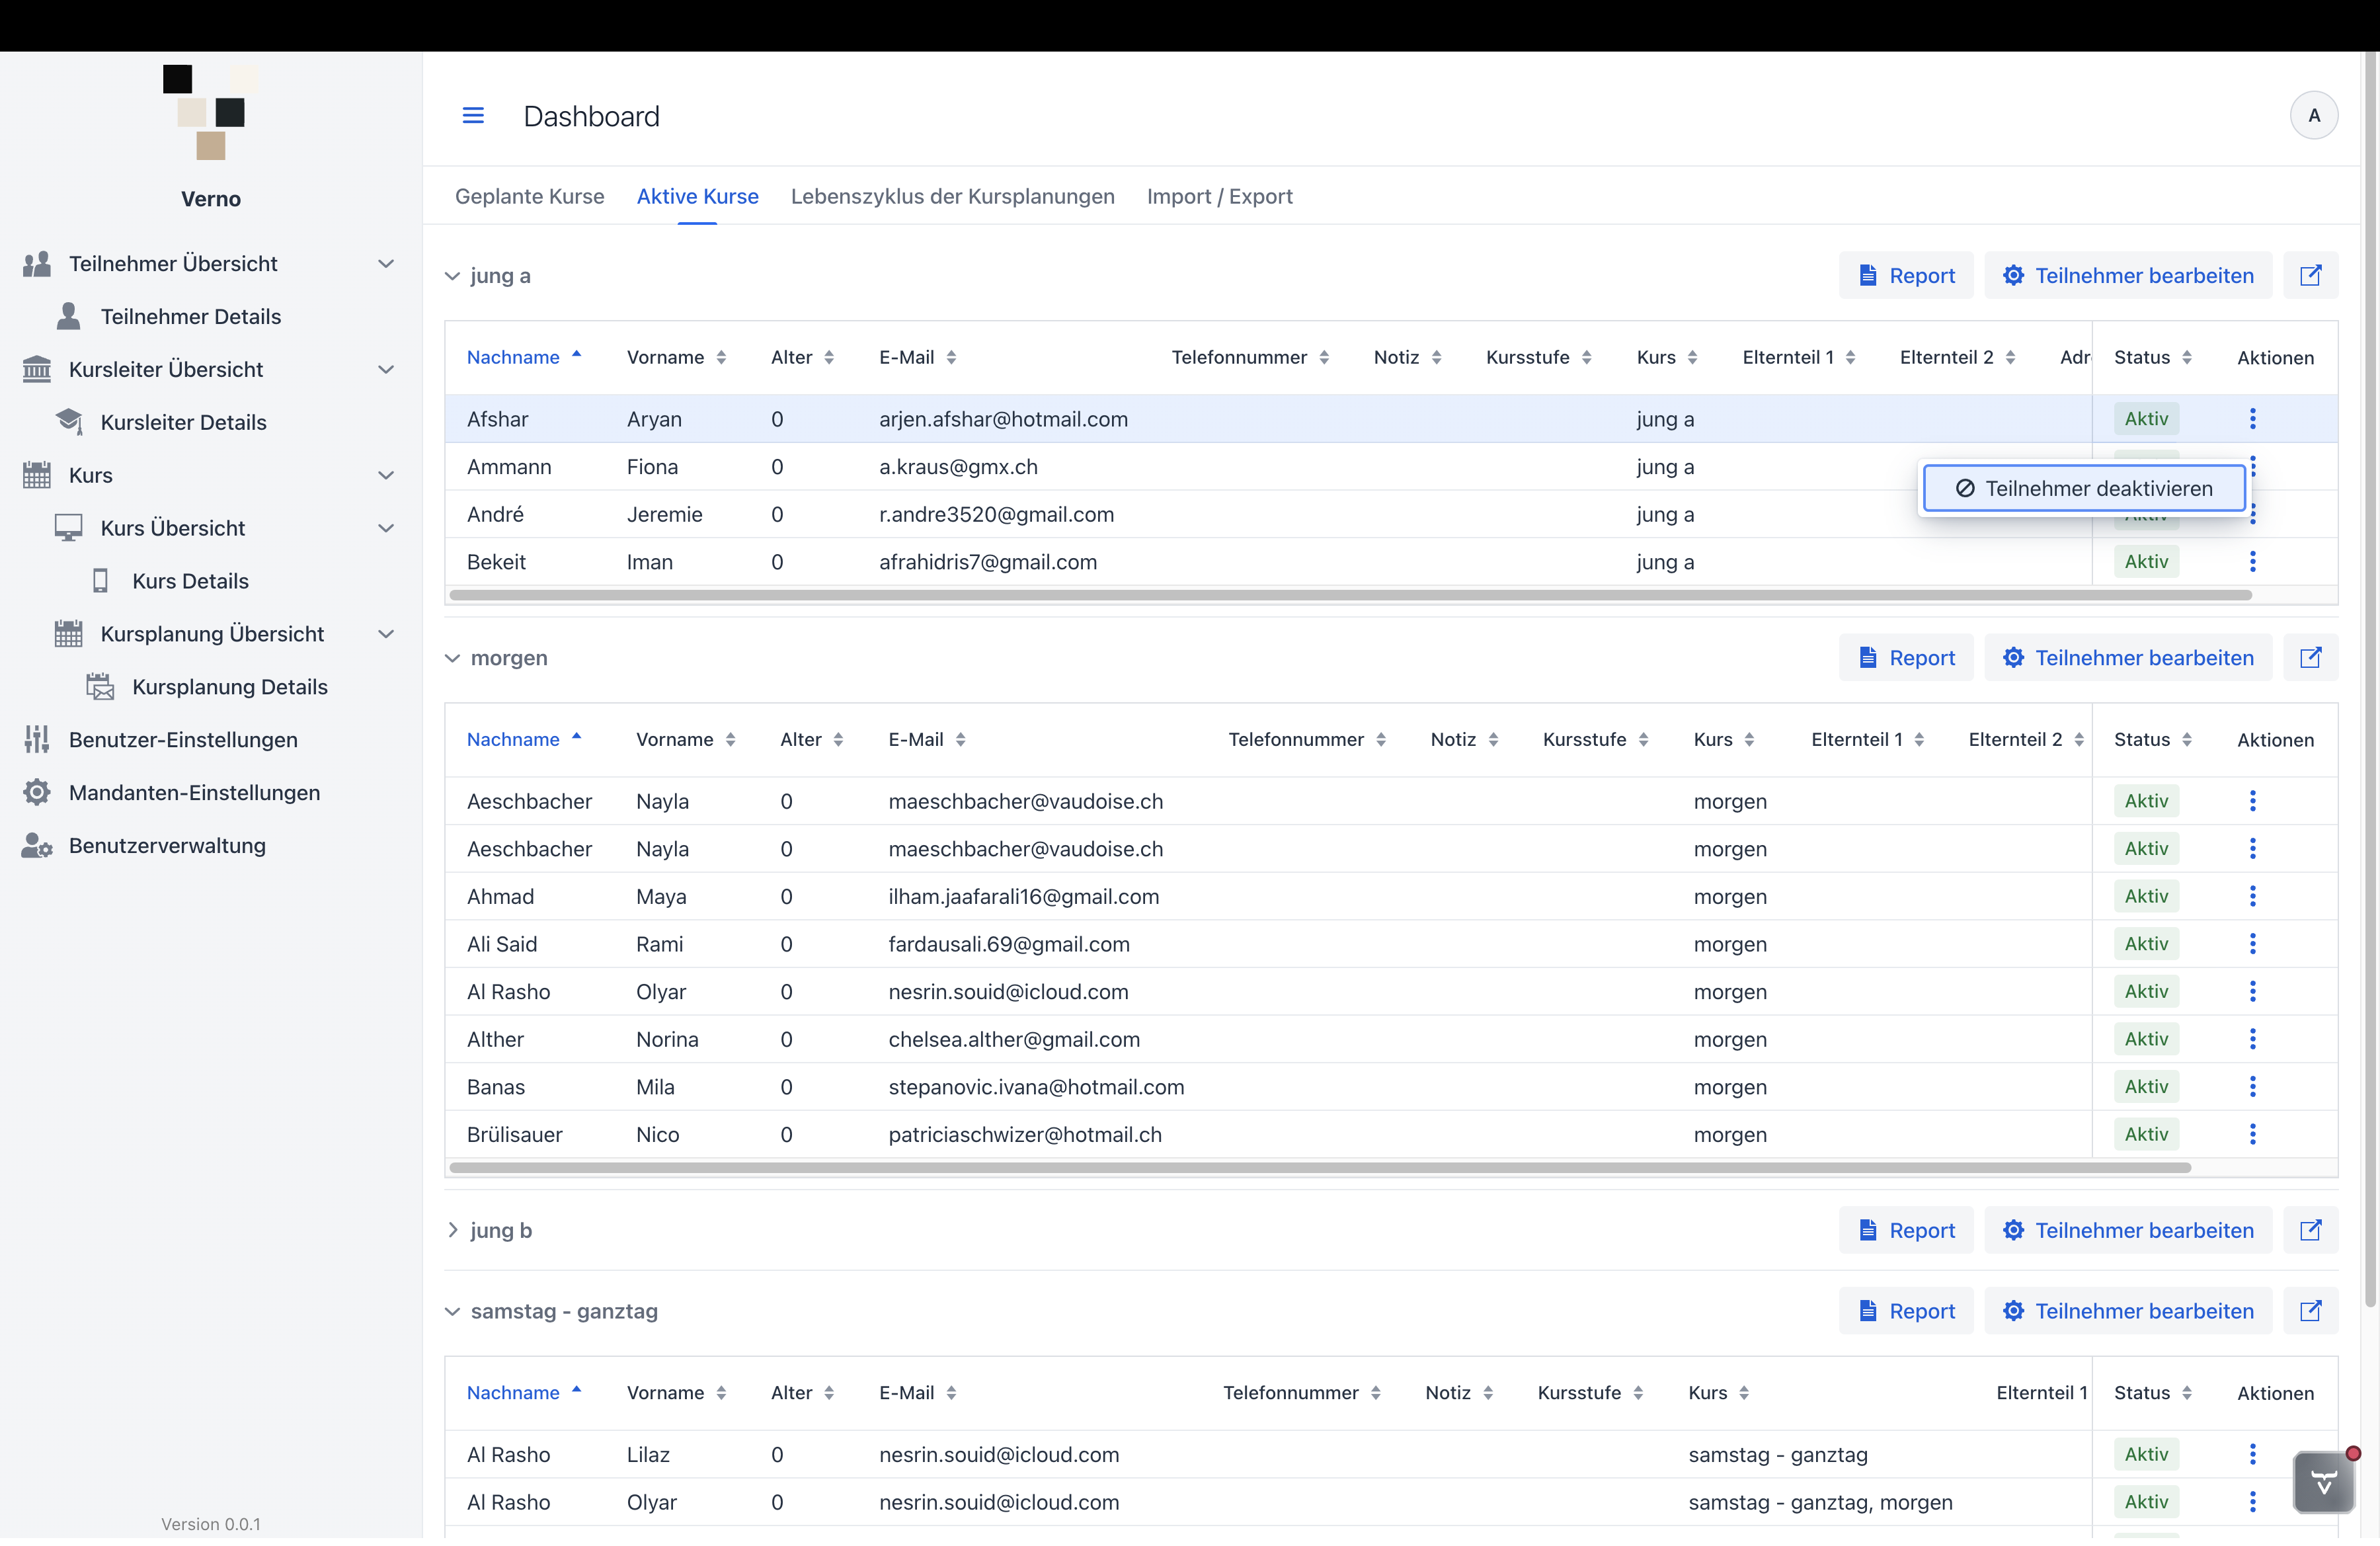Choose Teilnehmer deaktivieren from popup menu
Viewport: 2380px width, 1546px height.
coord(2084,488)
